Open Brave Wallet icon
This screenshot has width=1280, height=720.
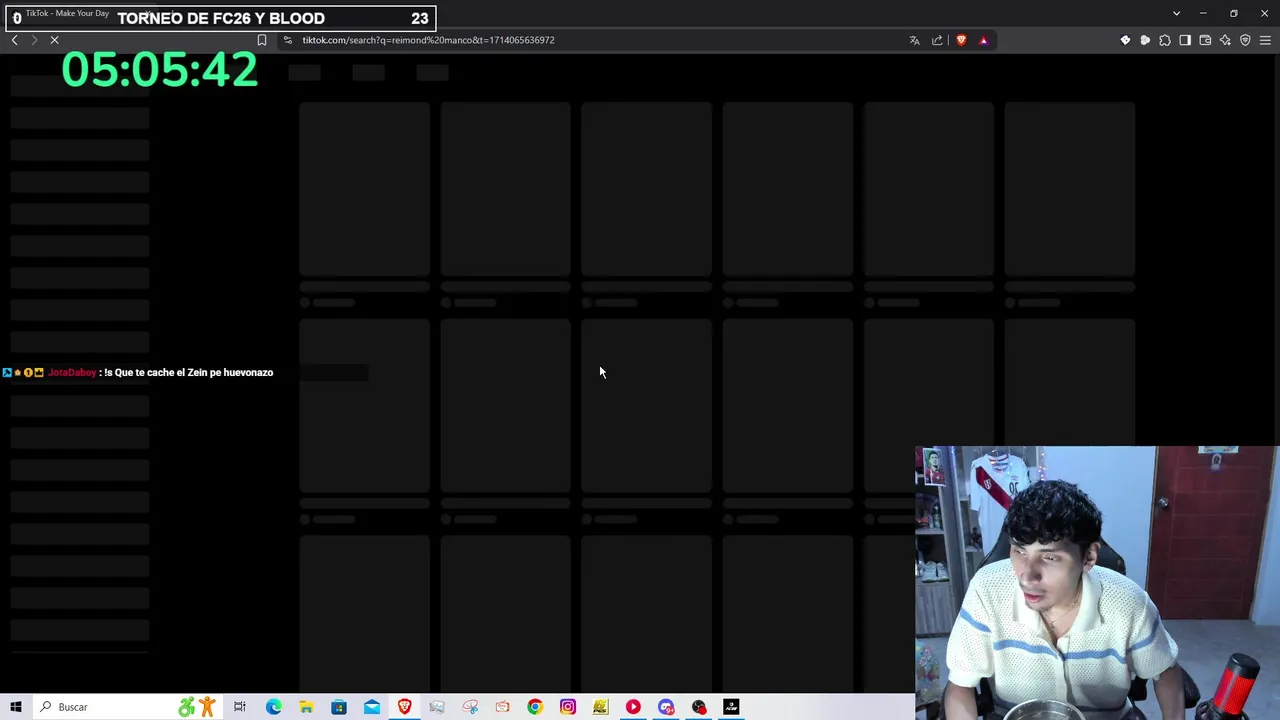coord(1205,40)
